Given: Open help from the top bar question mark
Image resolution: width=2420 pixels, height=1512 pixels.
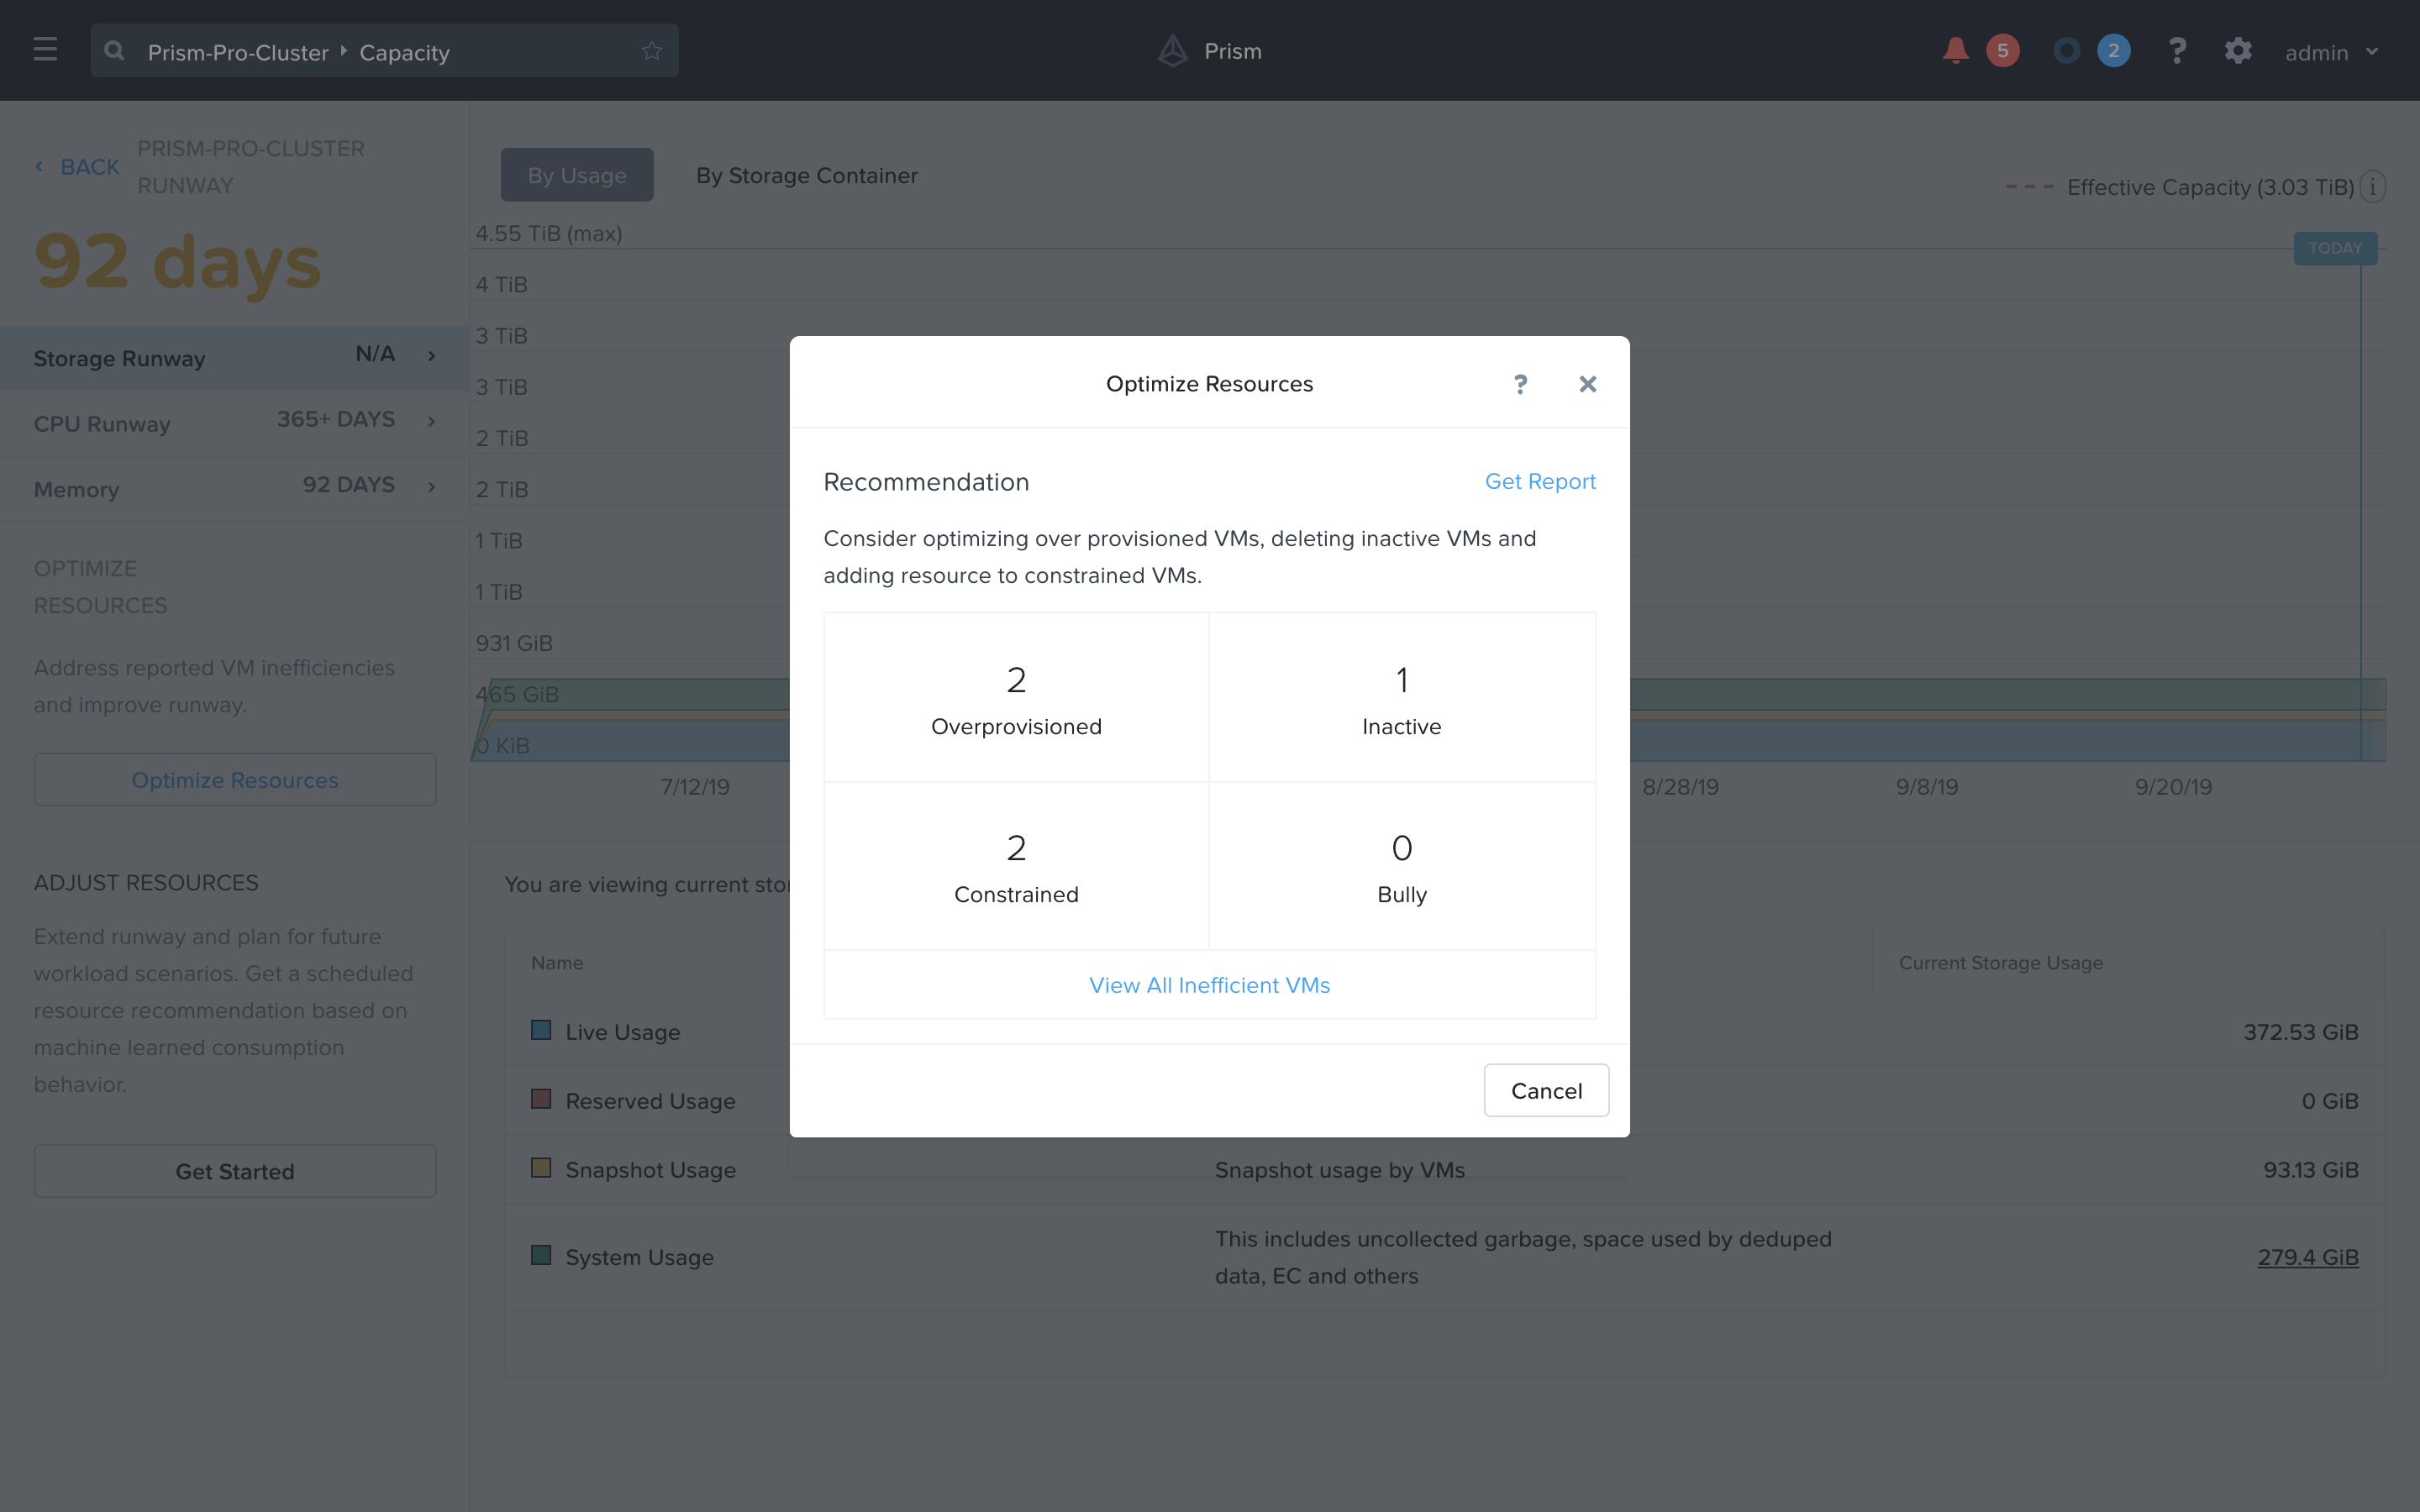Looking at the screenshot, I should 2177,50.
